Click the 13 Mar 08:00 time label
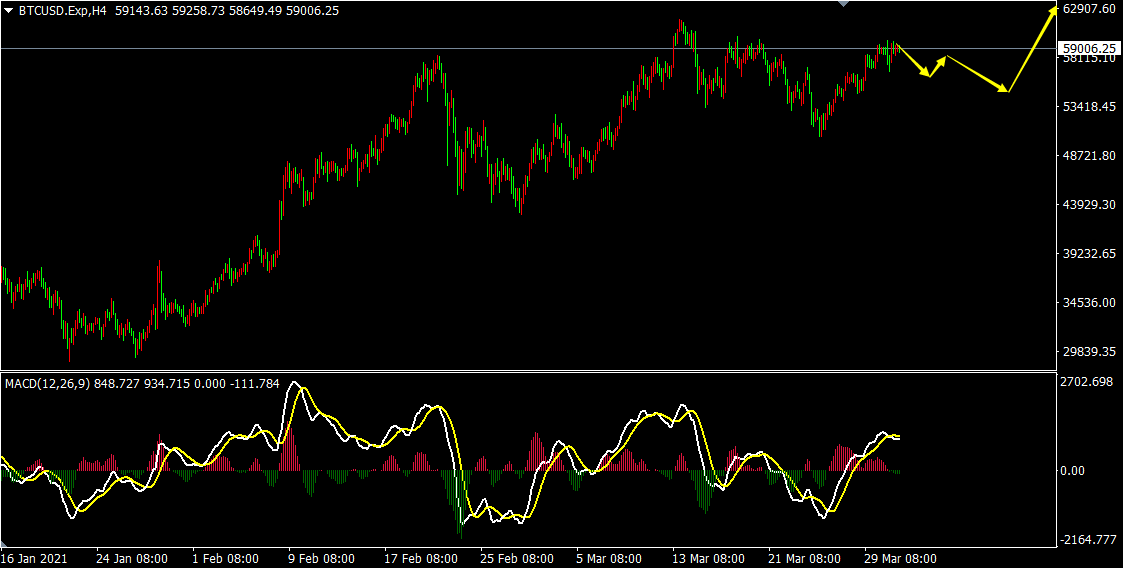The height and width of the screenshot is (568, 1123). pyautogui.click(x=708, y=558)
